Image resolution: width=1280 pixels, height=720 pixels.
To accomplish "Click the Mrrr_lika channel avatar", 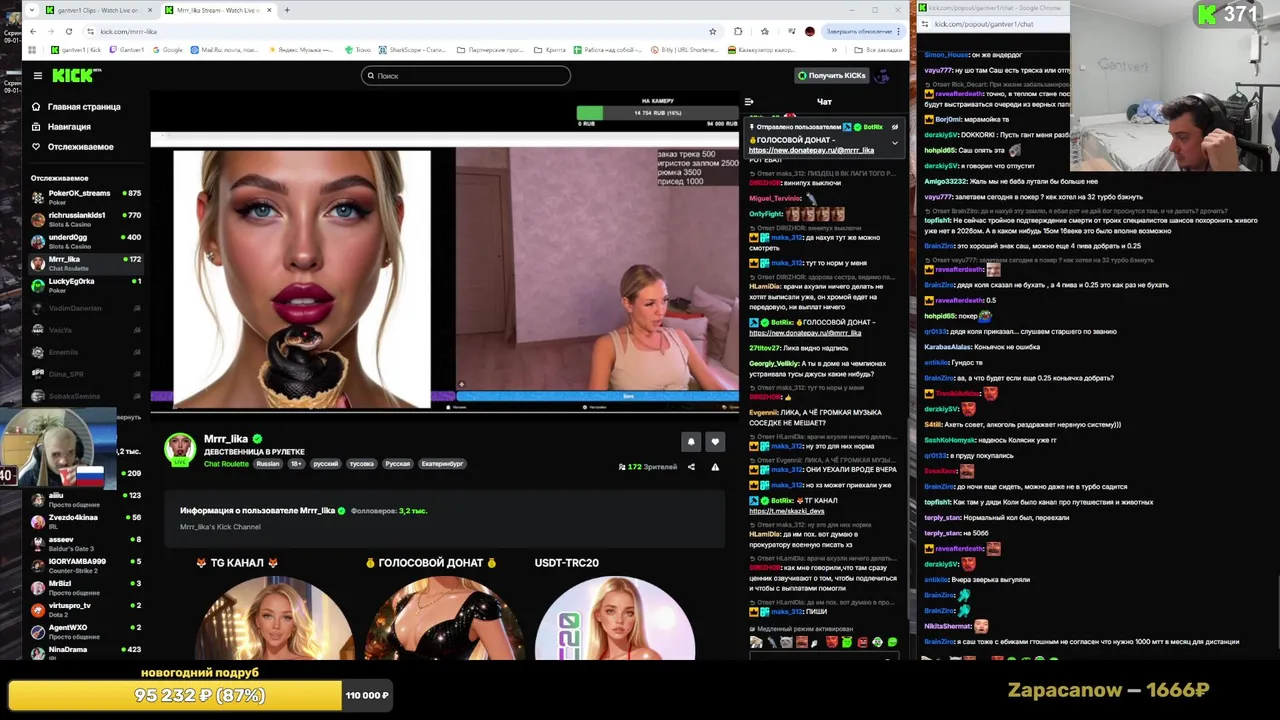I will click(180, 449).
